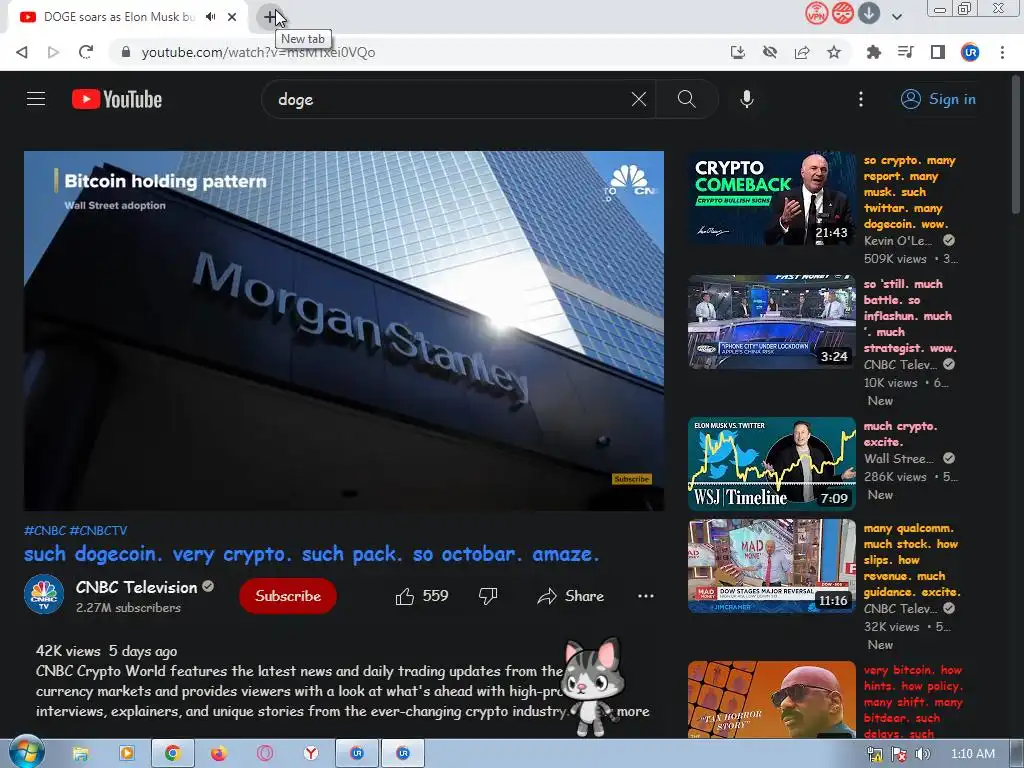Toggle the browser side panel
Screen dimensions: 1024x768
pyautogui.click(x=938, y=52)
